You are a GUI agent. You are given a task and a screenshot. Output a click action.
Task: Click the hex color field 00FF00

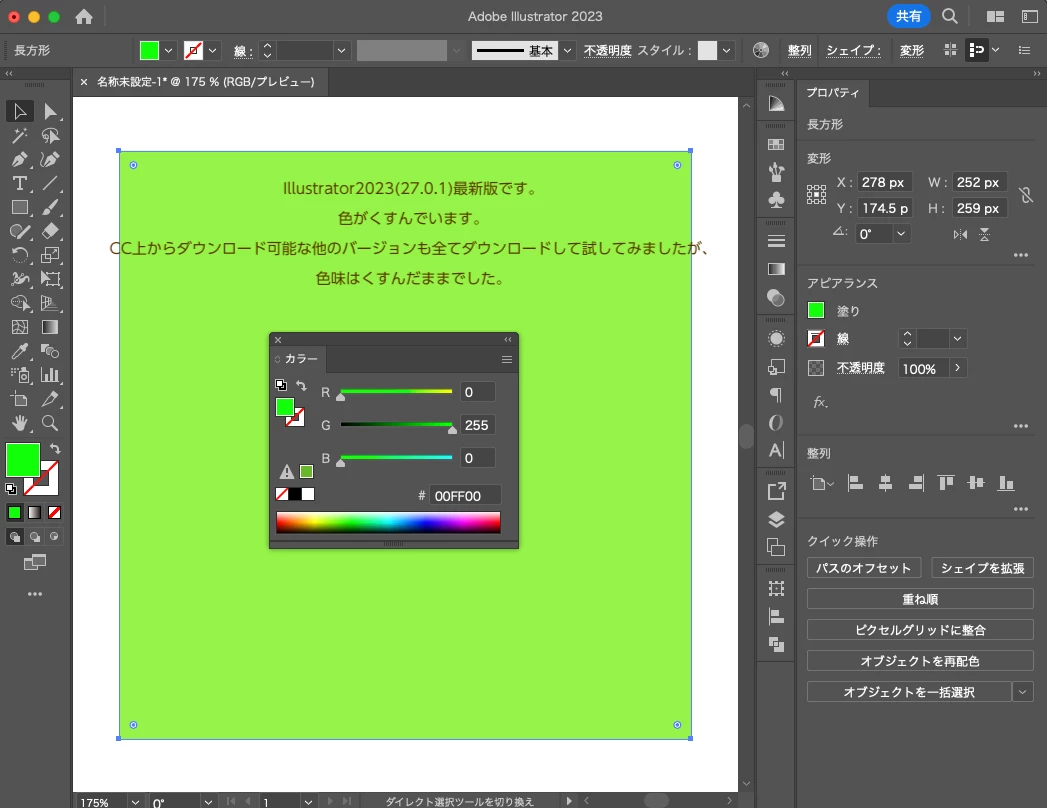[464, 495]
